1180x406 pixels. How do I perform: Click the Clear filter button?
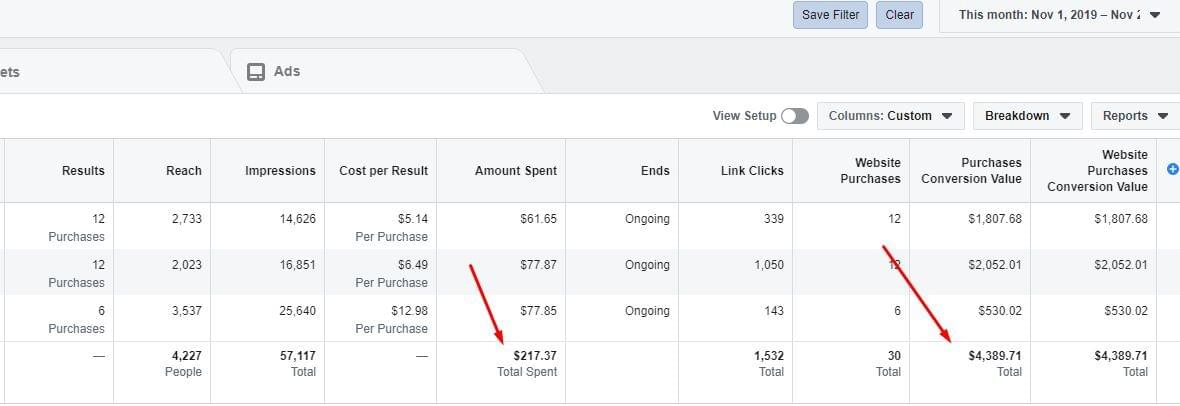[899, 15]
